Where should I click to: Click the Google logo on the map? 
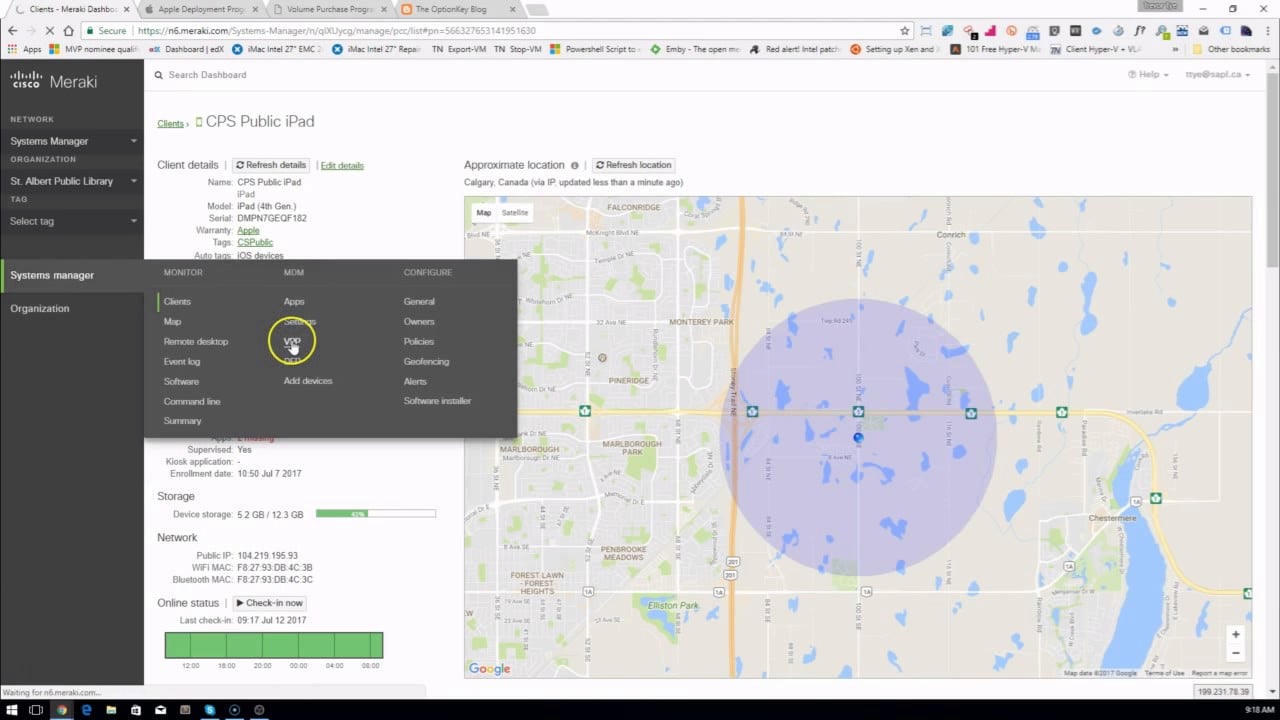tap(490, 669)
